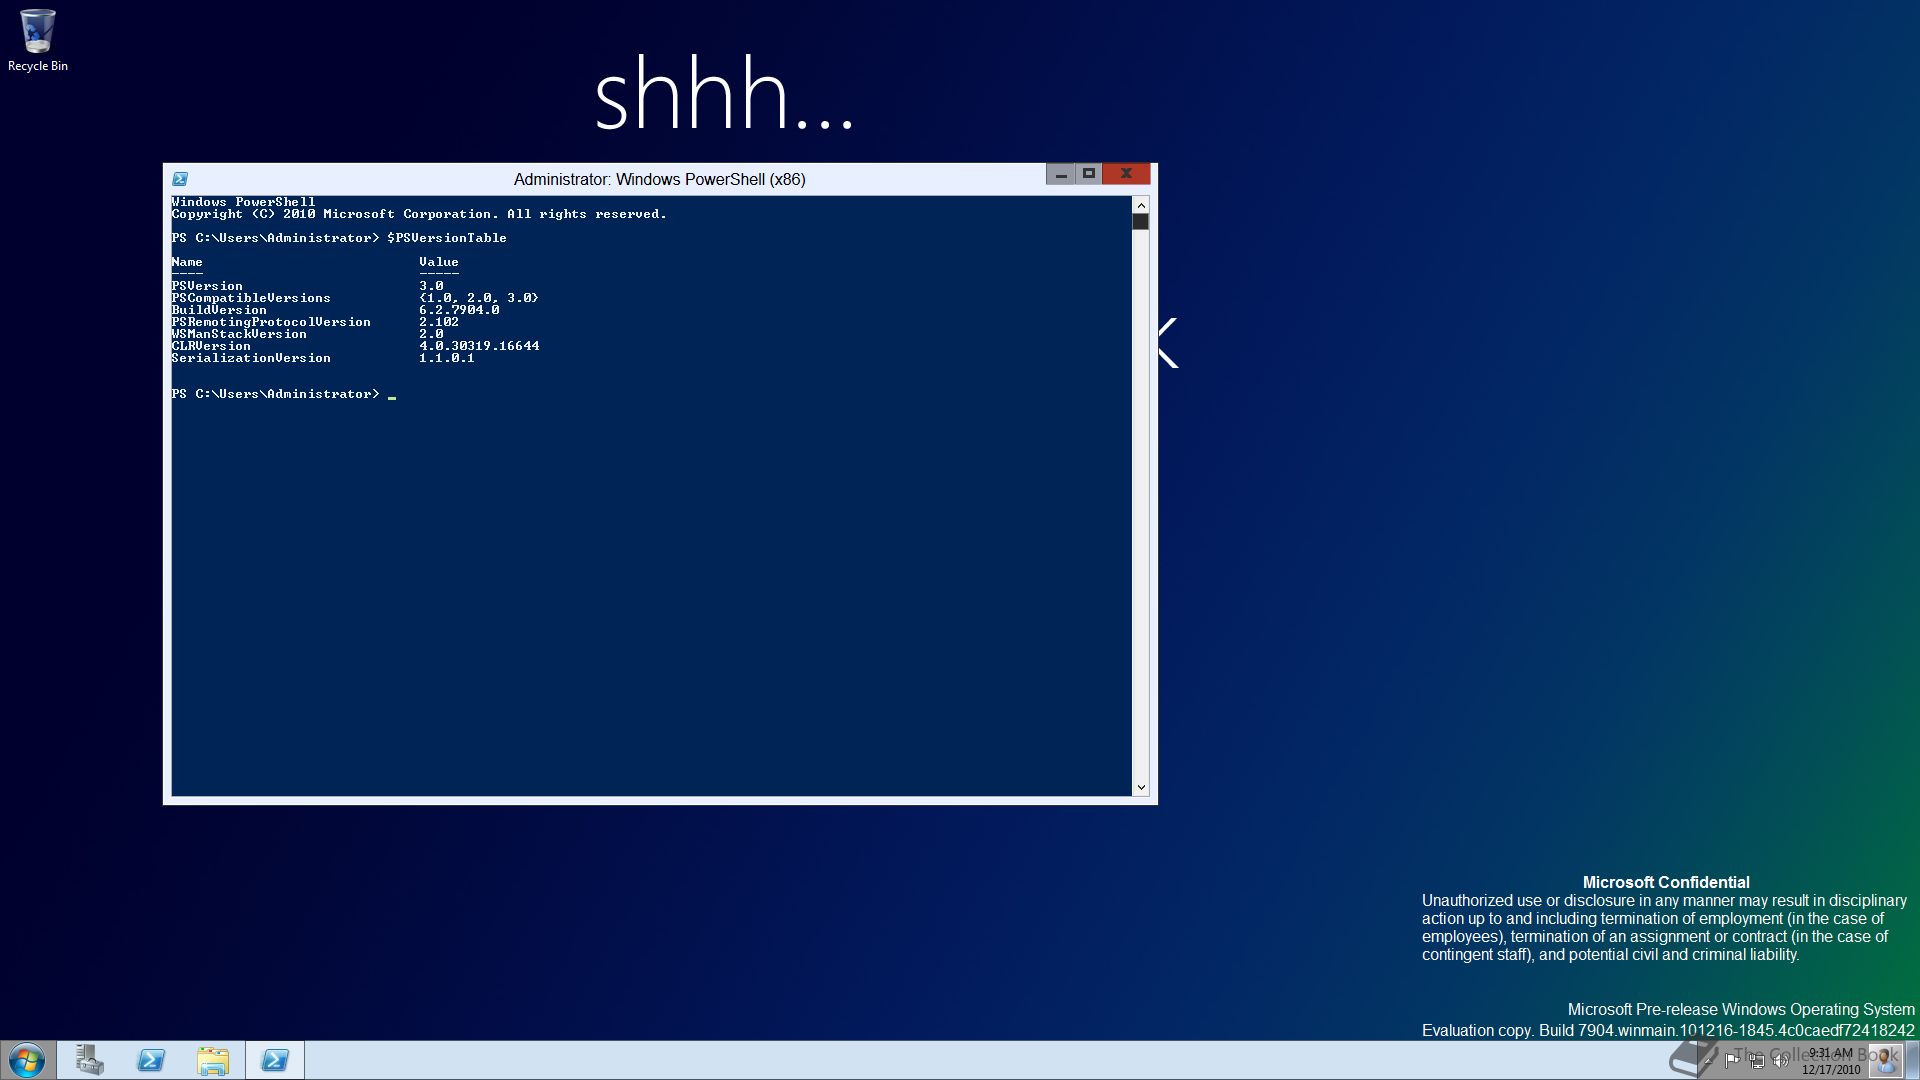Click the CLRVersion row label
The image size is (1920, 1080).
pos(211,346)
